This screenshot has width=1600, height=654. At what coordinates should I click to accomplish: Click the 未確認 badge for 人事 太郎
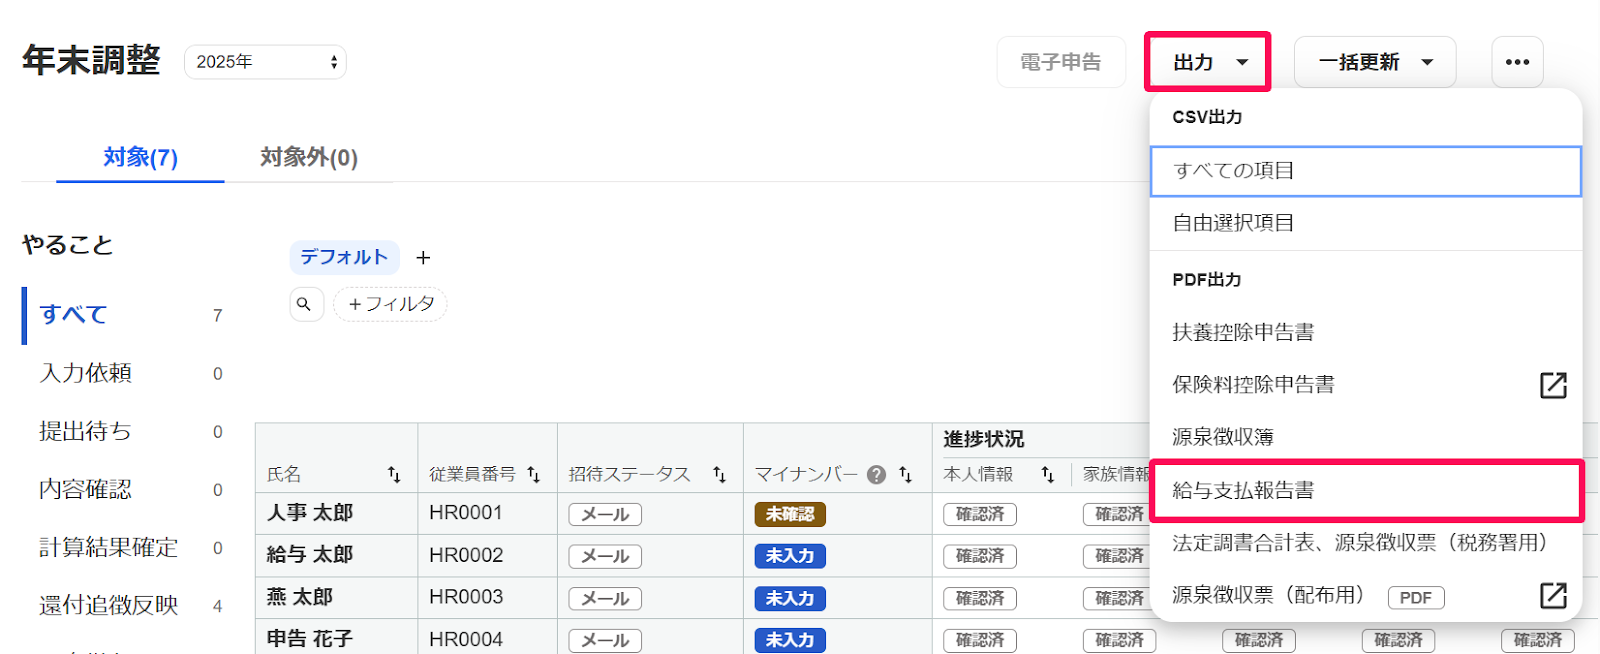coord(790,514)
